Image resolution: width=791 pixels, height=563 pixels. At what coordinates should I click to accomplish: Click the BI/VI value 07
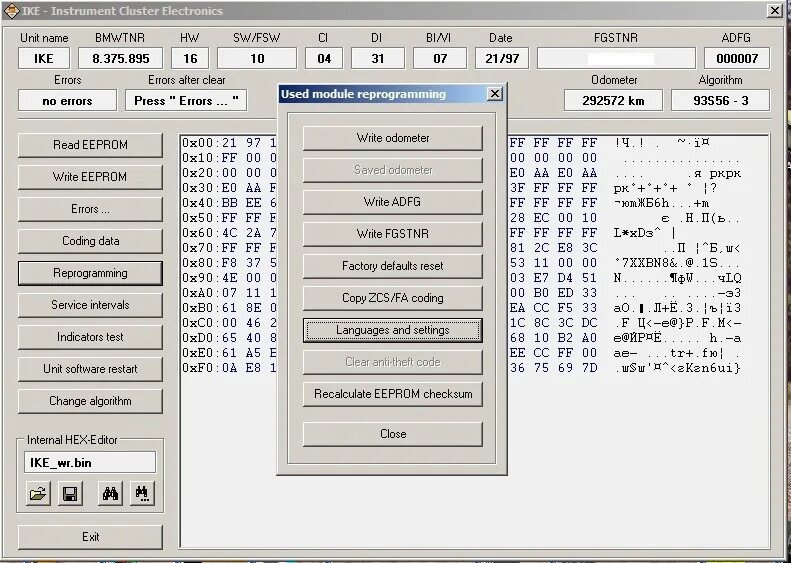coord(440,59)
